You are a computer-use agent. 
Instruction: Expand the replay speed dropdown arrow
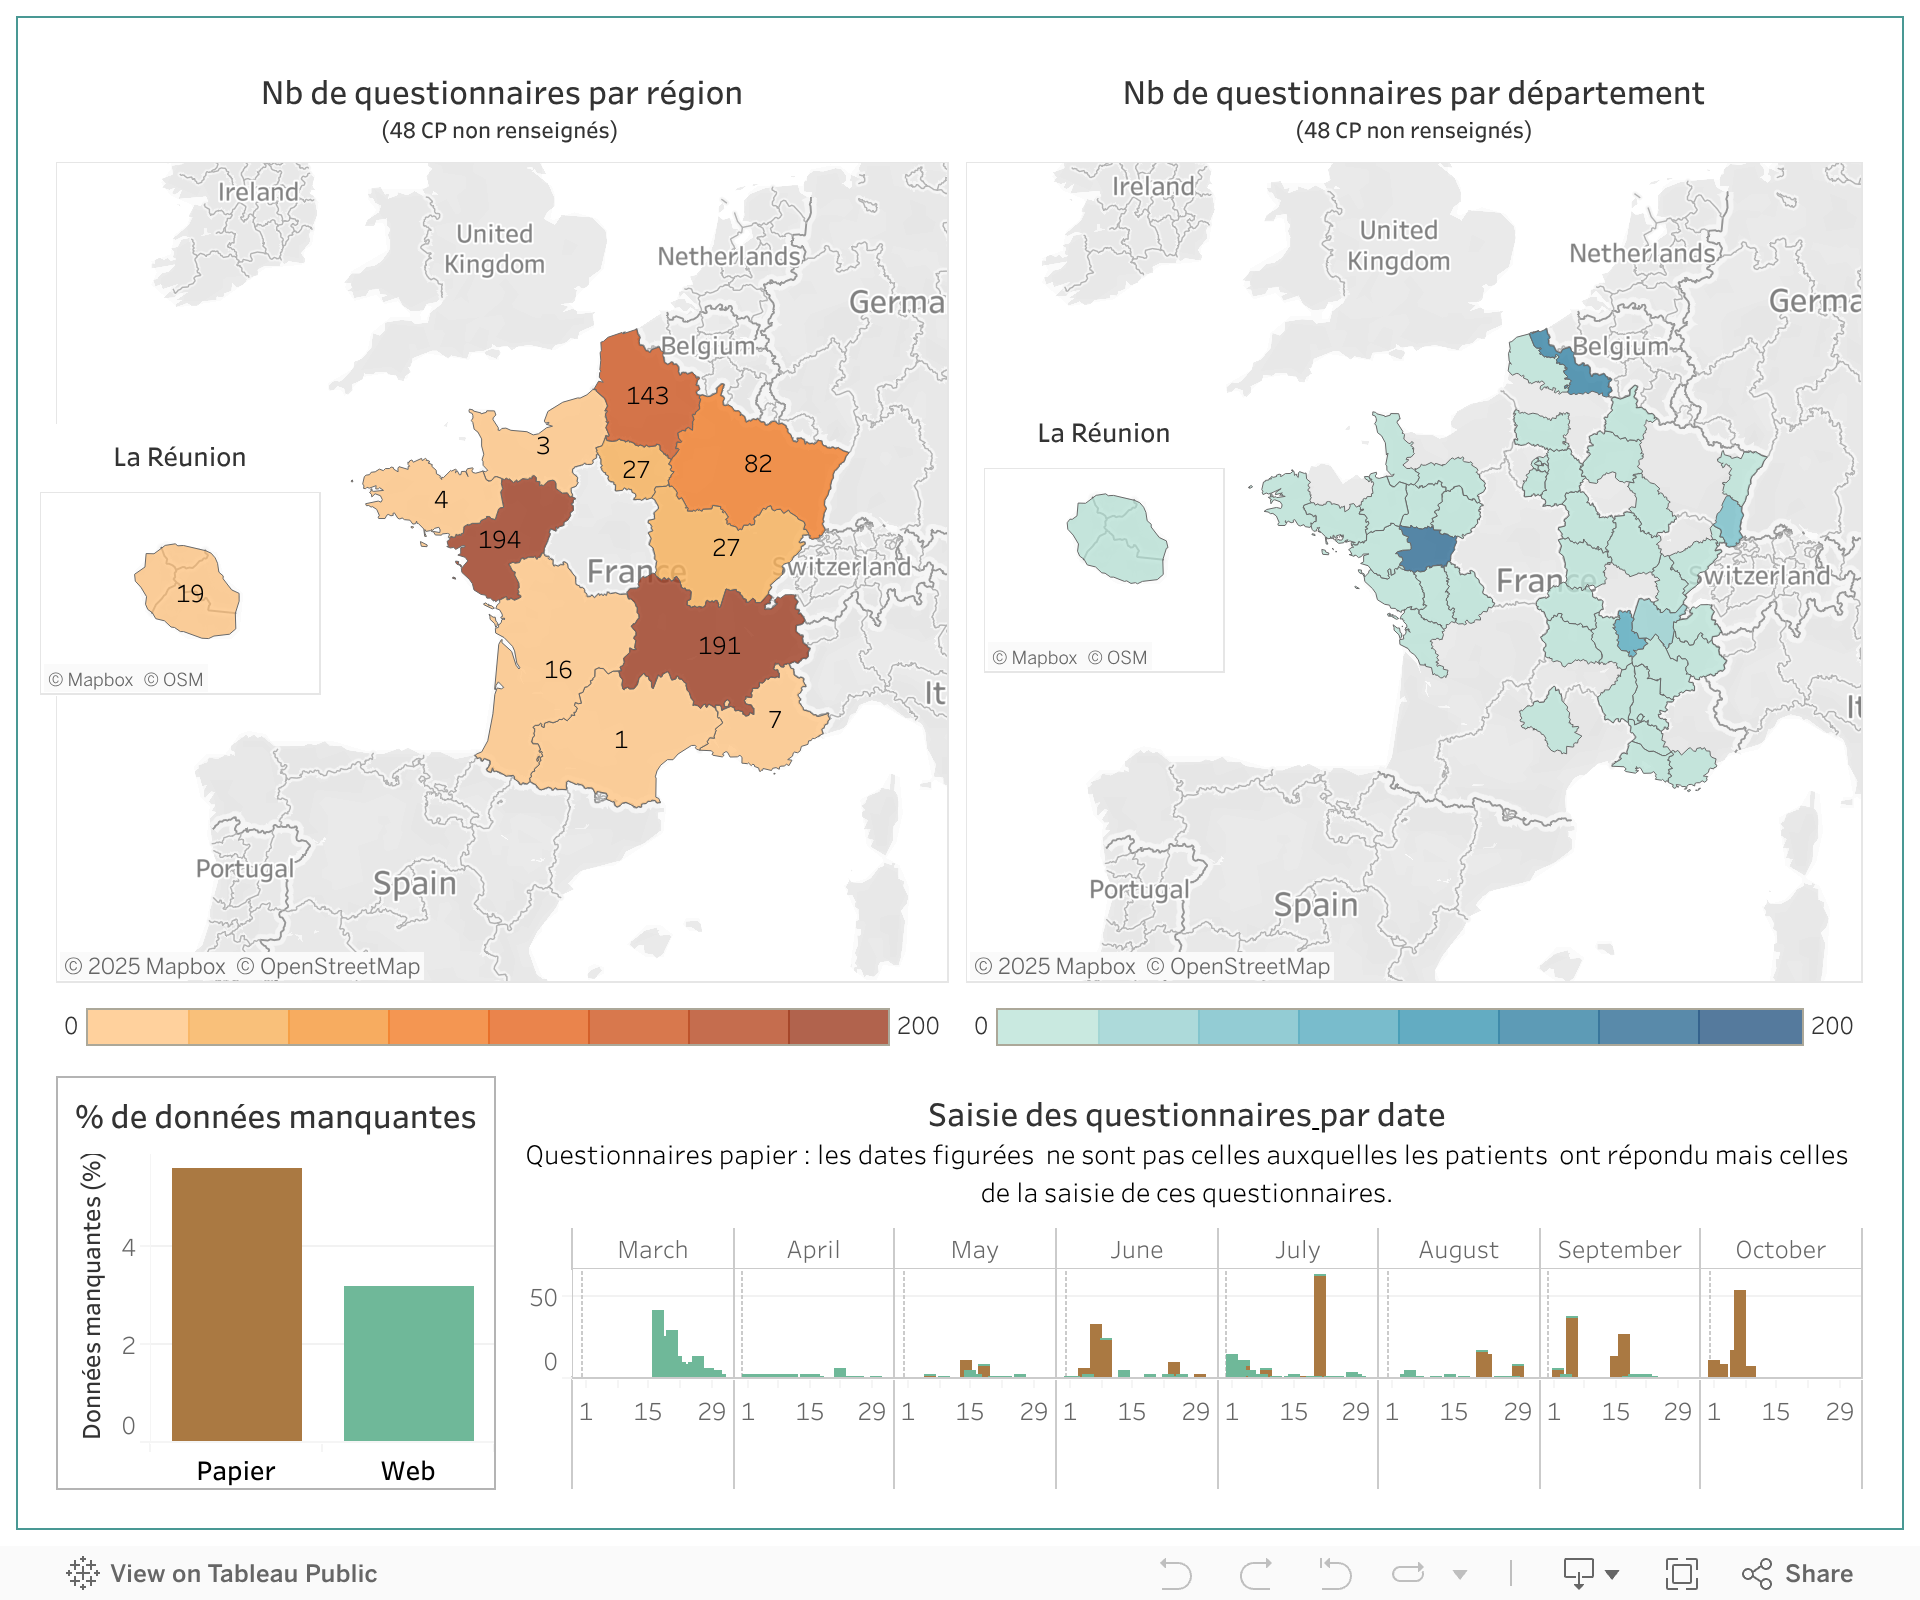tap(1460, 1574)
